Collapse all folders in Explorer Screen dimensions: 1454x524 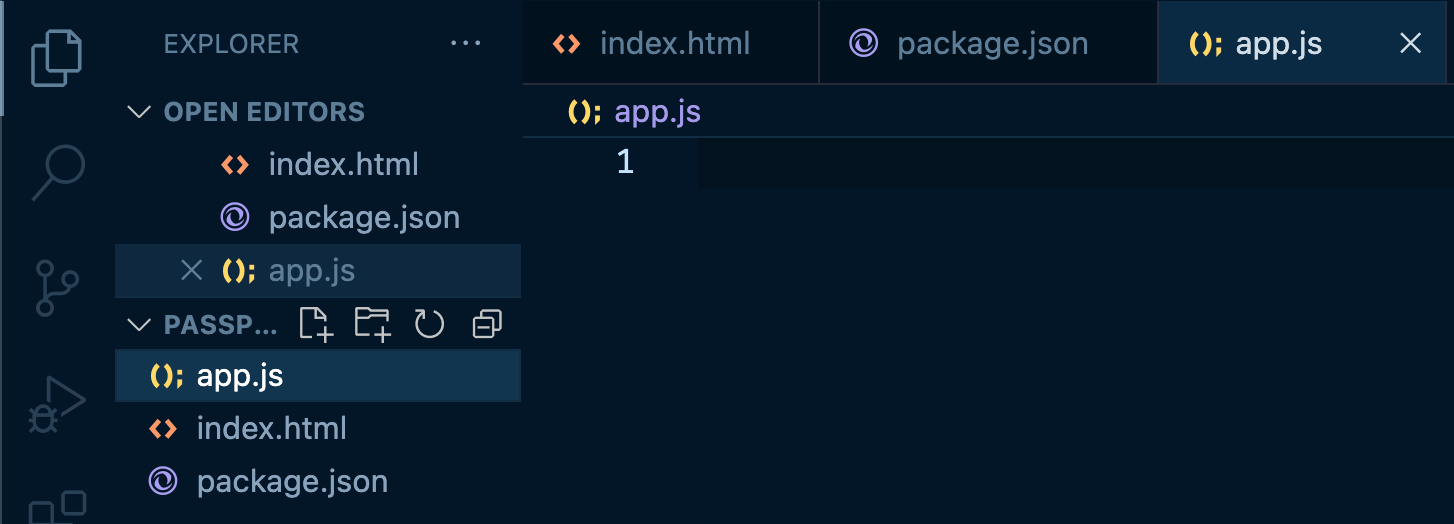(487, 324)
